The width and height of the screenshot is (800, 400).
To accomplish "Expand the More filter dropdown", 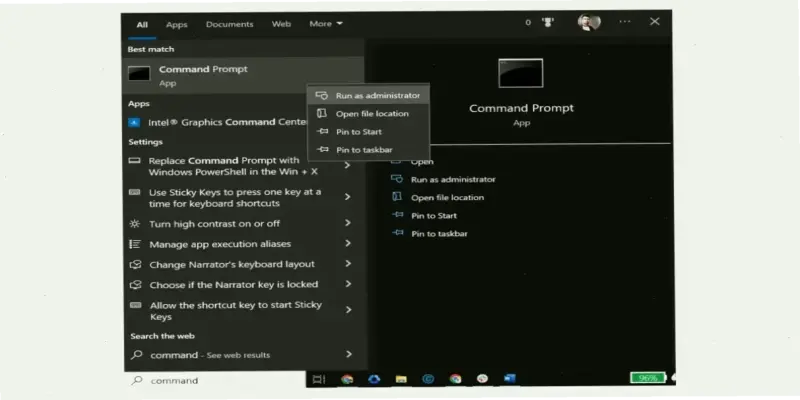I will pyautogui.click(x=326, y=23).
